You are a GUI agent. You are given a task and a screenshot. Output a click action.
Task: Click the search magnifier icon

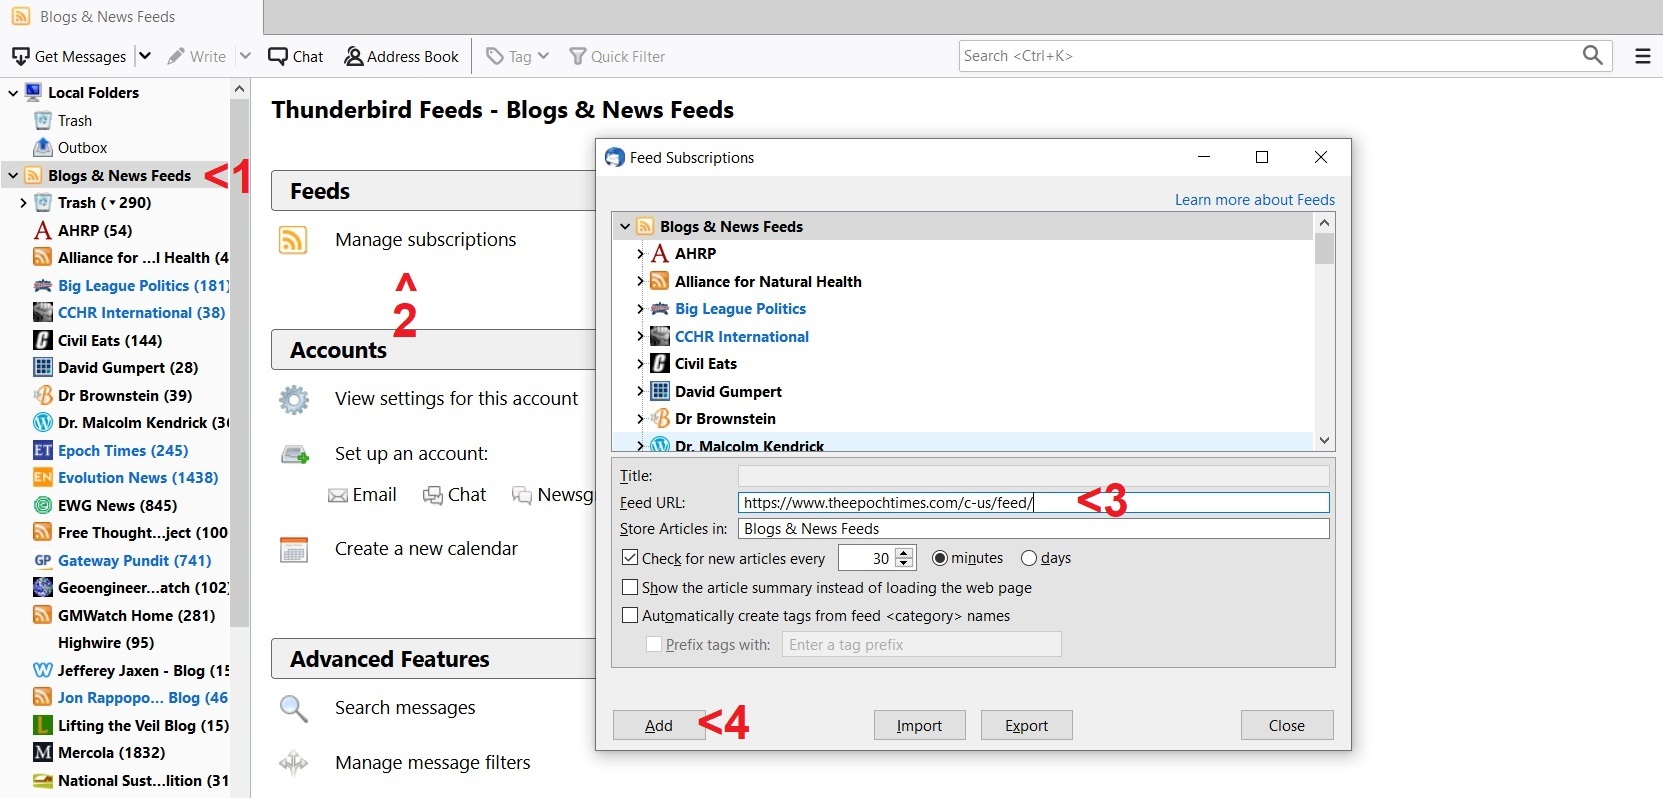1592,55
